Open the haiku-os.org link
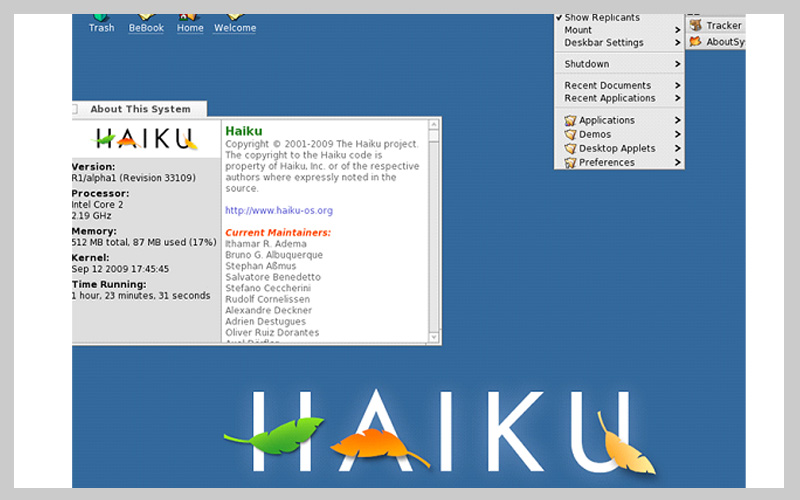The width and height of the screenshot is (800, 500). 279,210
